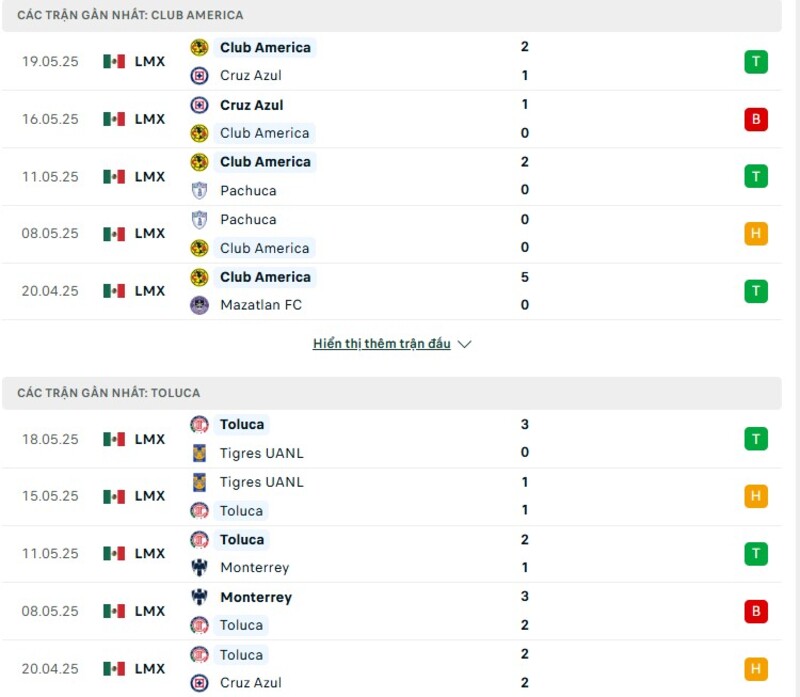The image size is (800, 697).
Task: Click the red B badge in Monterrey row
Action: [x=756, y=610]
